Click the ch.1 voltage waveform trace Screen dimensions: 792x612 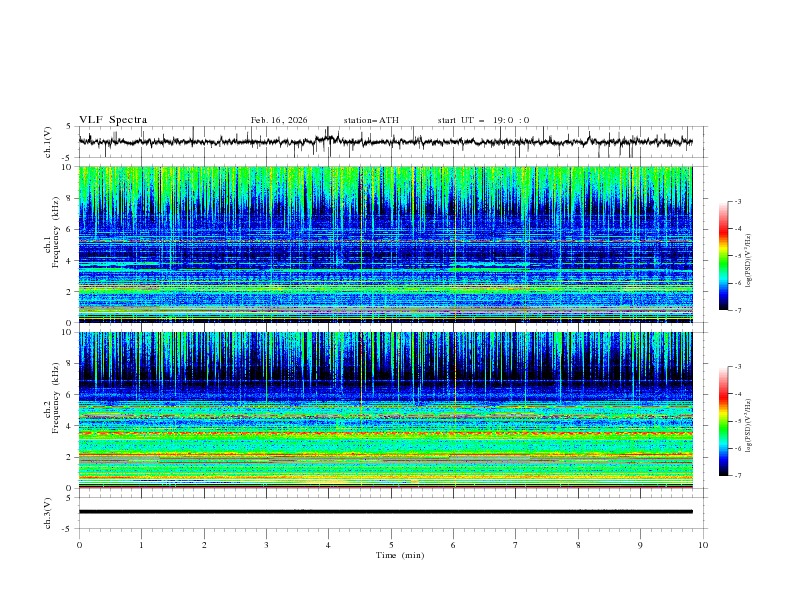tap(385, 141)
